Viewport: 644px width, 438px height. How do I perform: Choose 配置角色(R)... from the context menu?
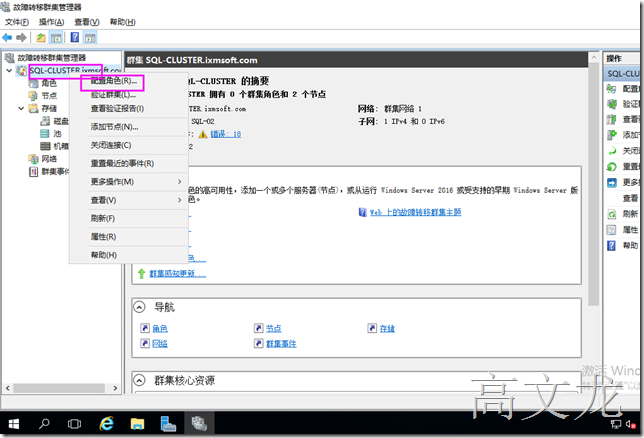pos(114,81)
